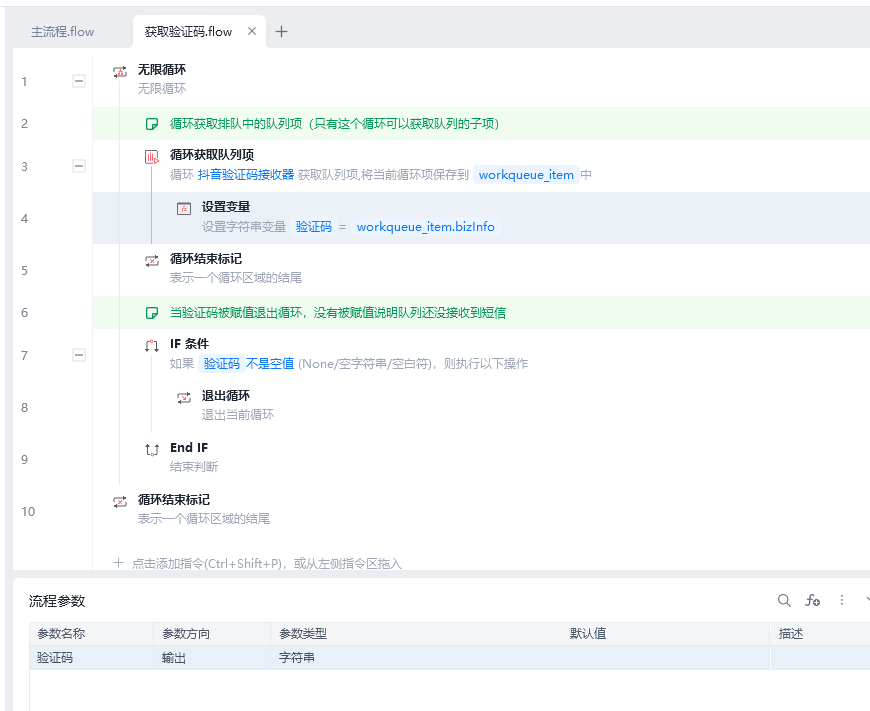
Task: Click the 无限循环 loop icon
Action: 120,71
